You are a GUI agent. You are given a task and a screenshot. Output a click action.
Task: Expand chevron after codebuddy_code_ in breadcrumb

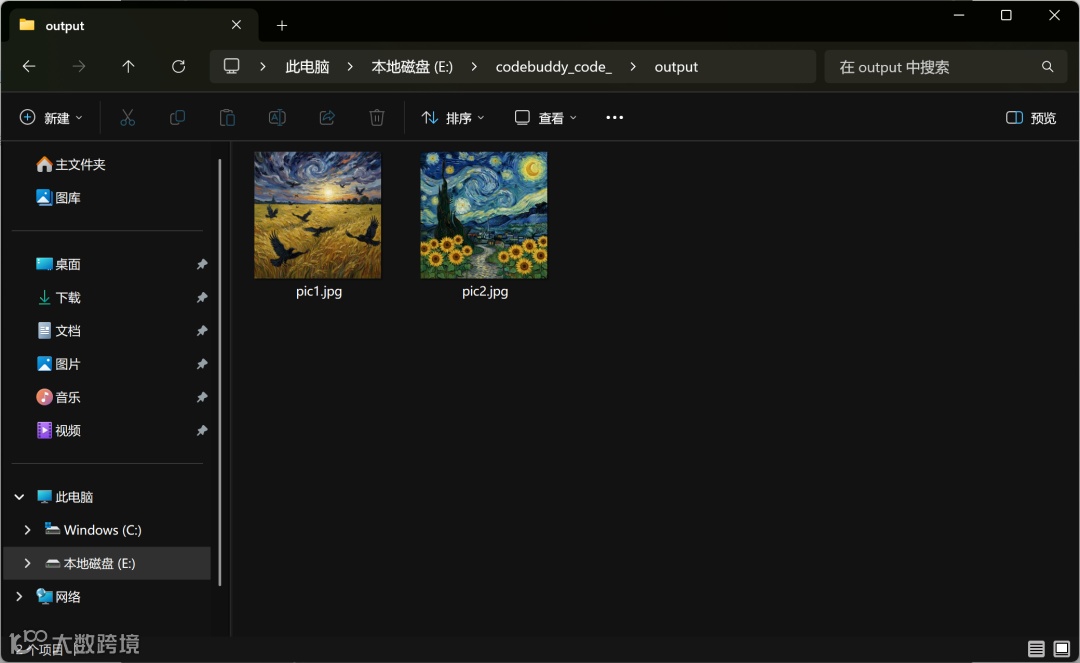(x=632, y=67)
